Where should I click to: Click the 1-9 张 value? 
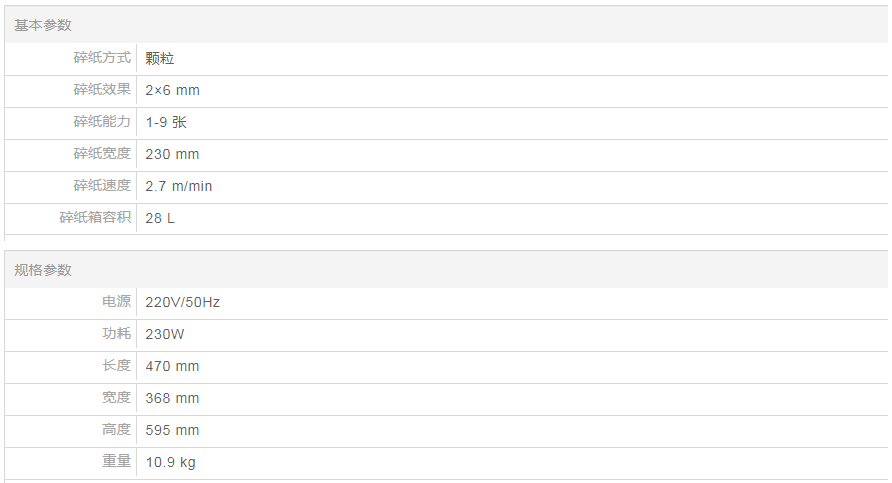tap(166, 123)
